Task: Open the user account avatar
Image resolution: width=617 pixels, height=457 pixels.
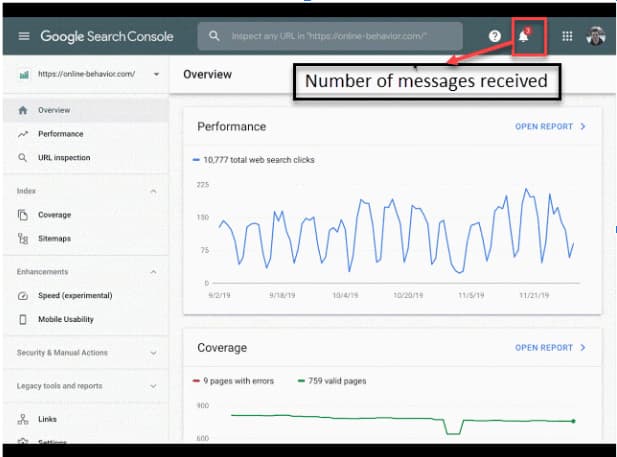Action: 595,36
